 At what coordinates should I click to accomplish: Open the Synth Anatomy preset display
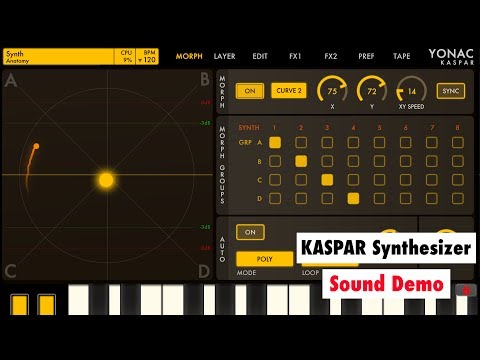click(58, 57)
